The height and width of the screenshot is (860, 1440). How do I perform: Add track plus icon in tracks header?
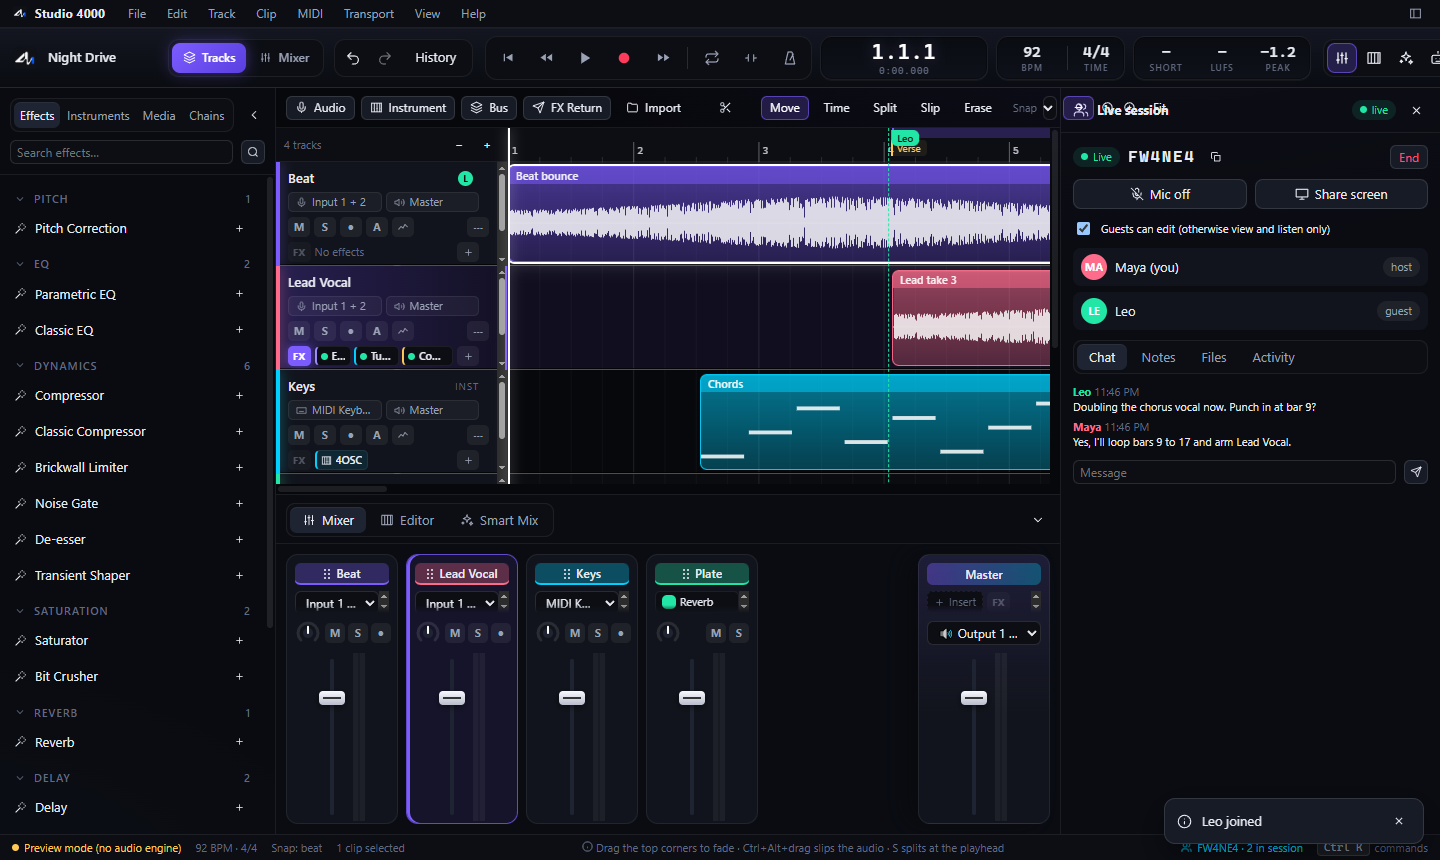pos(487,145)
